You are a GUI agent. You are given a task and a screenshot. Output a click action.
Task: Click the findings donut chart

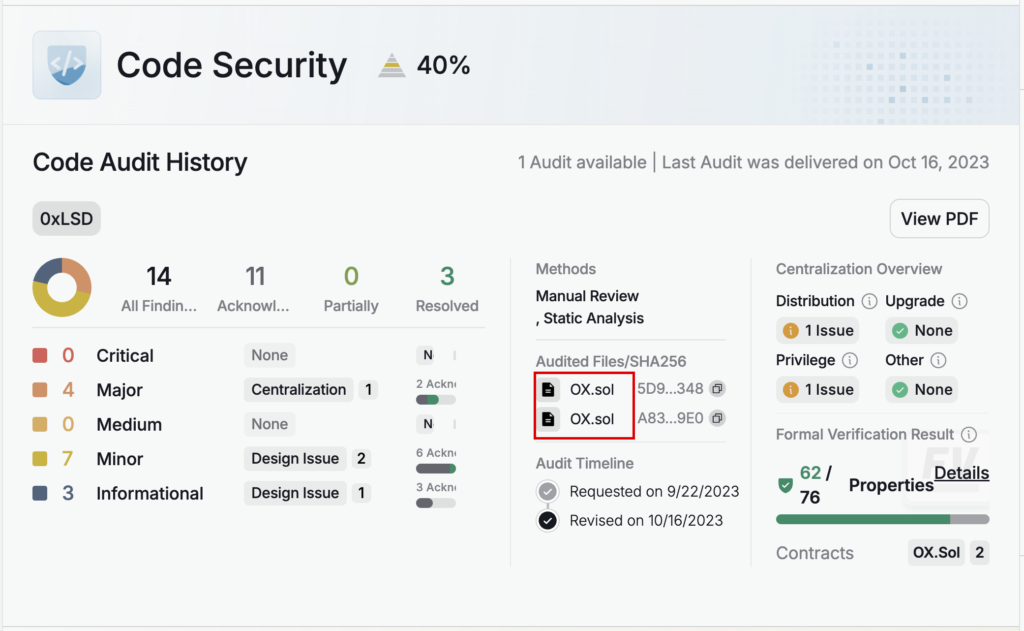pyautogui.click(x=62, y=287)
